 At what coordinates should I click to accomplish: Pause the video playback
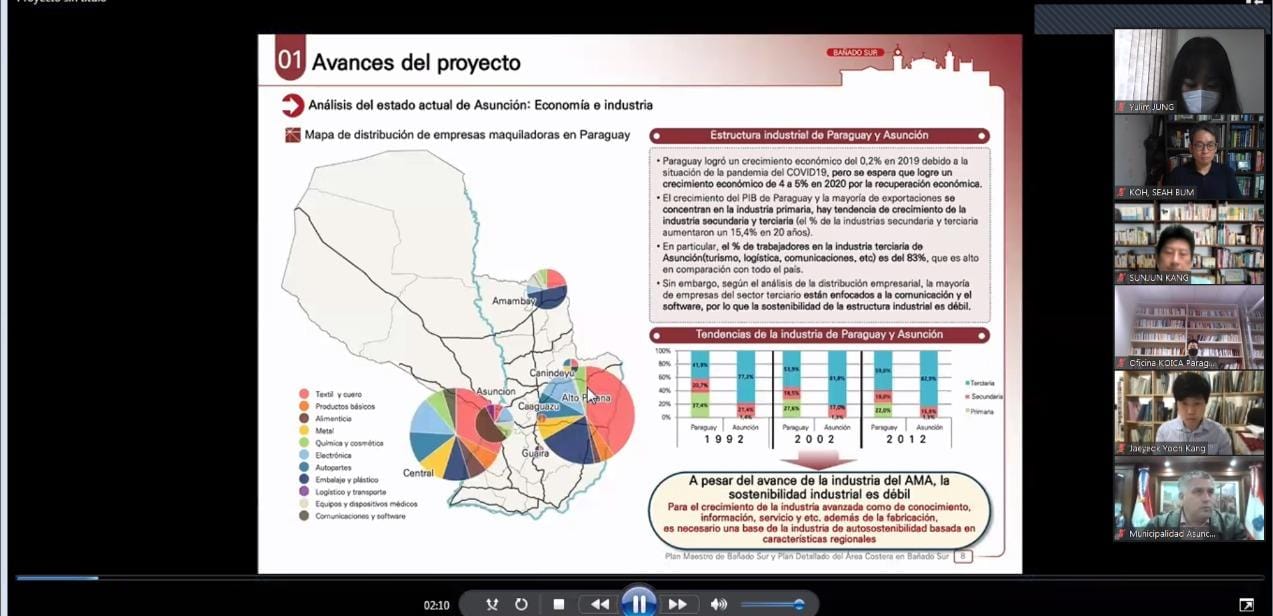[x=638, y=603]
